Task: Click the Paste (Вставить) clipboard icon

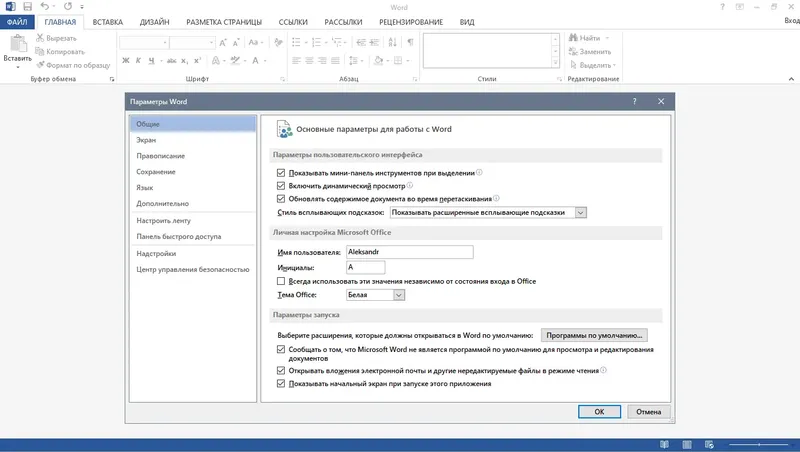Action: (18, 44)
